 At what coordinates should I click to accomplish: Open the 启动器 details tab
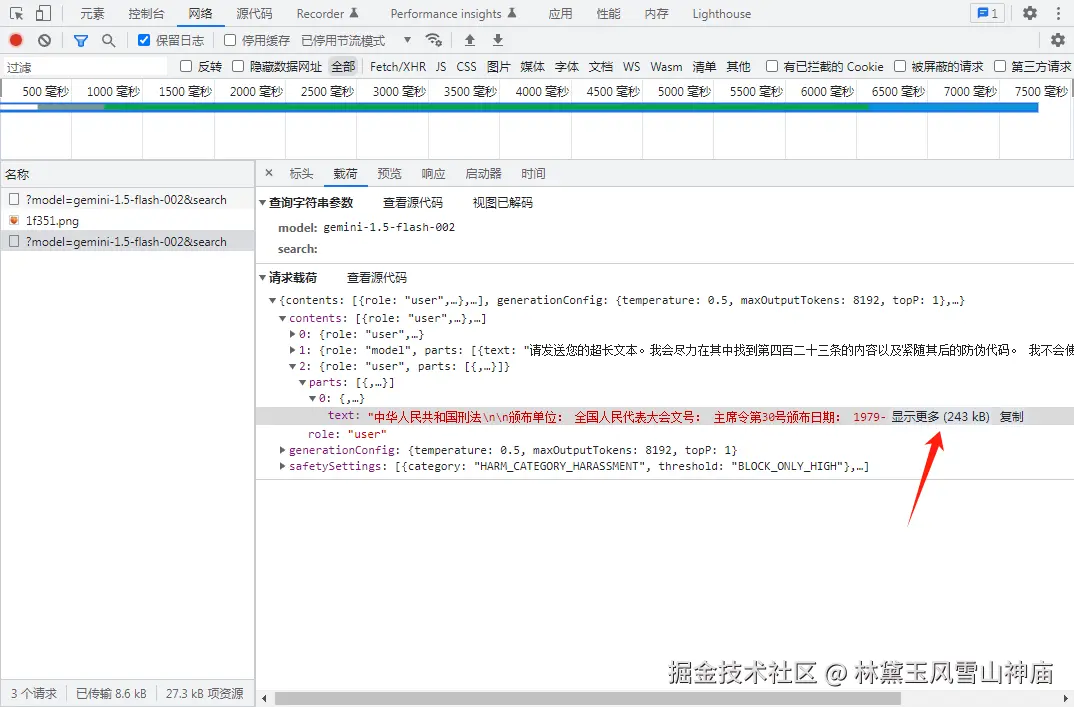pos(483,173)
